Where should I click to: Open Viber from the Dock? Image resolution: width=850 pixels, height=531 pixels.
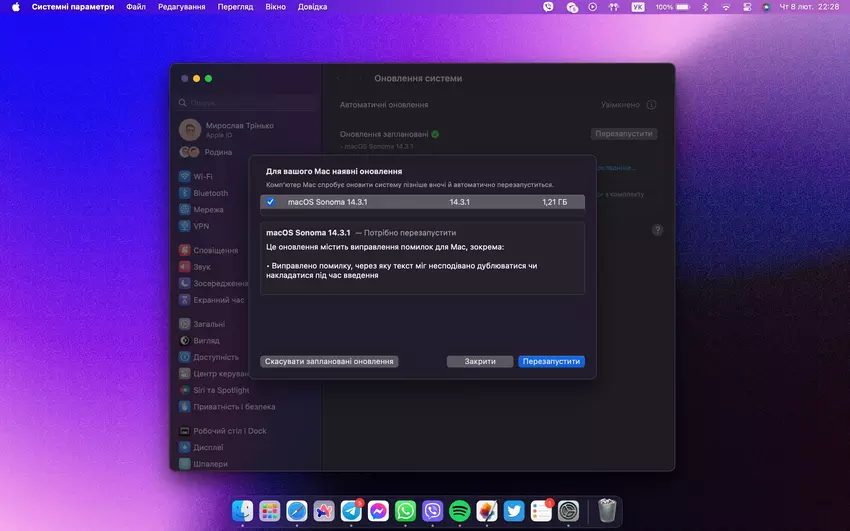(432, 511)
